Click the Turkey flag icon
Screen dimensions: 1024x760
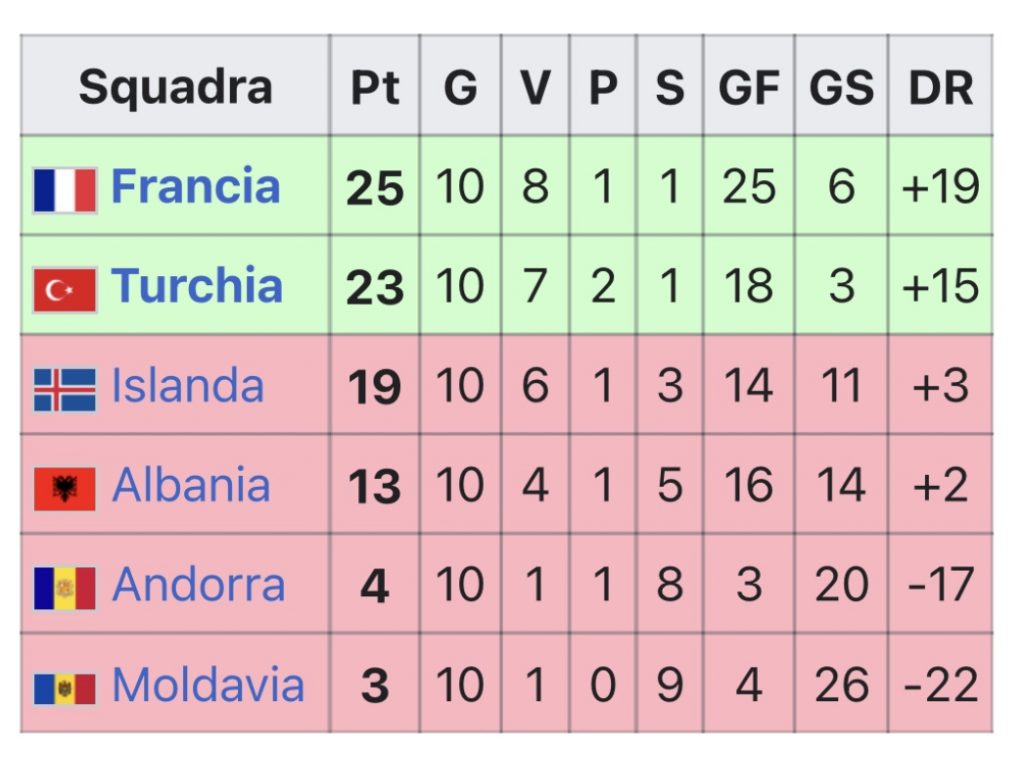click(65, 290)
